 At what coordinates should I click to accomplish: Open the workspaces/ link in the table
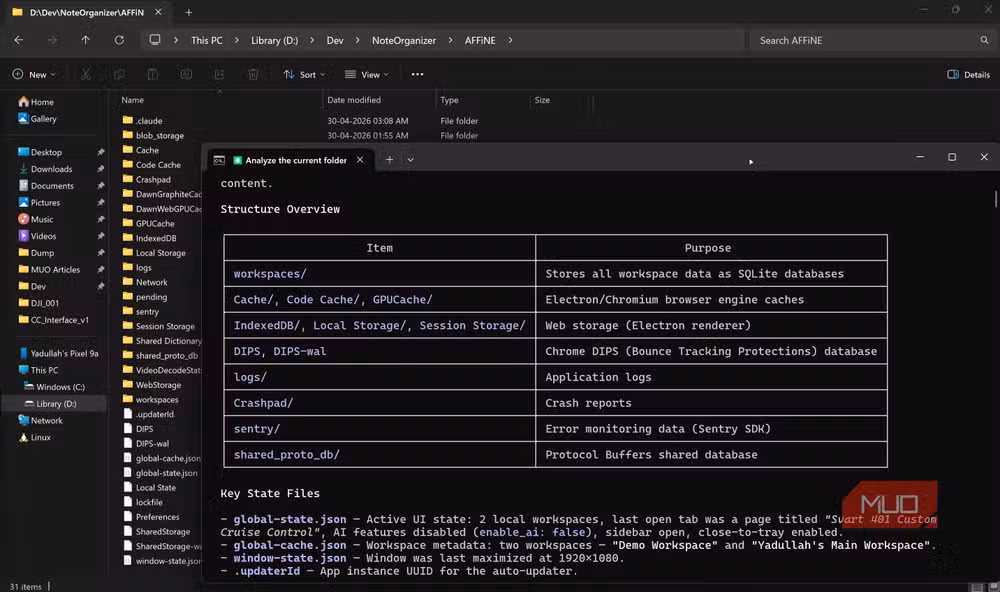[x=270, y=273]
